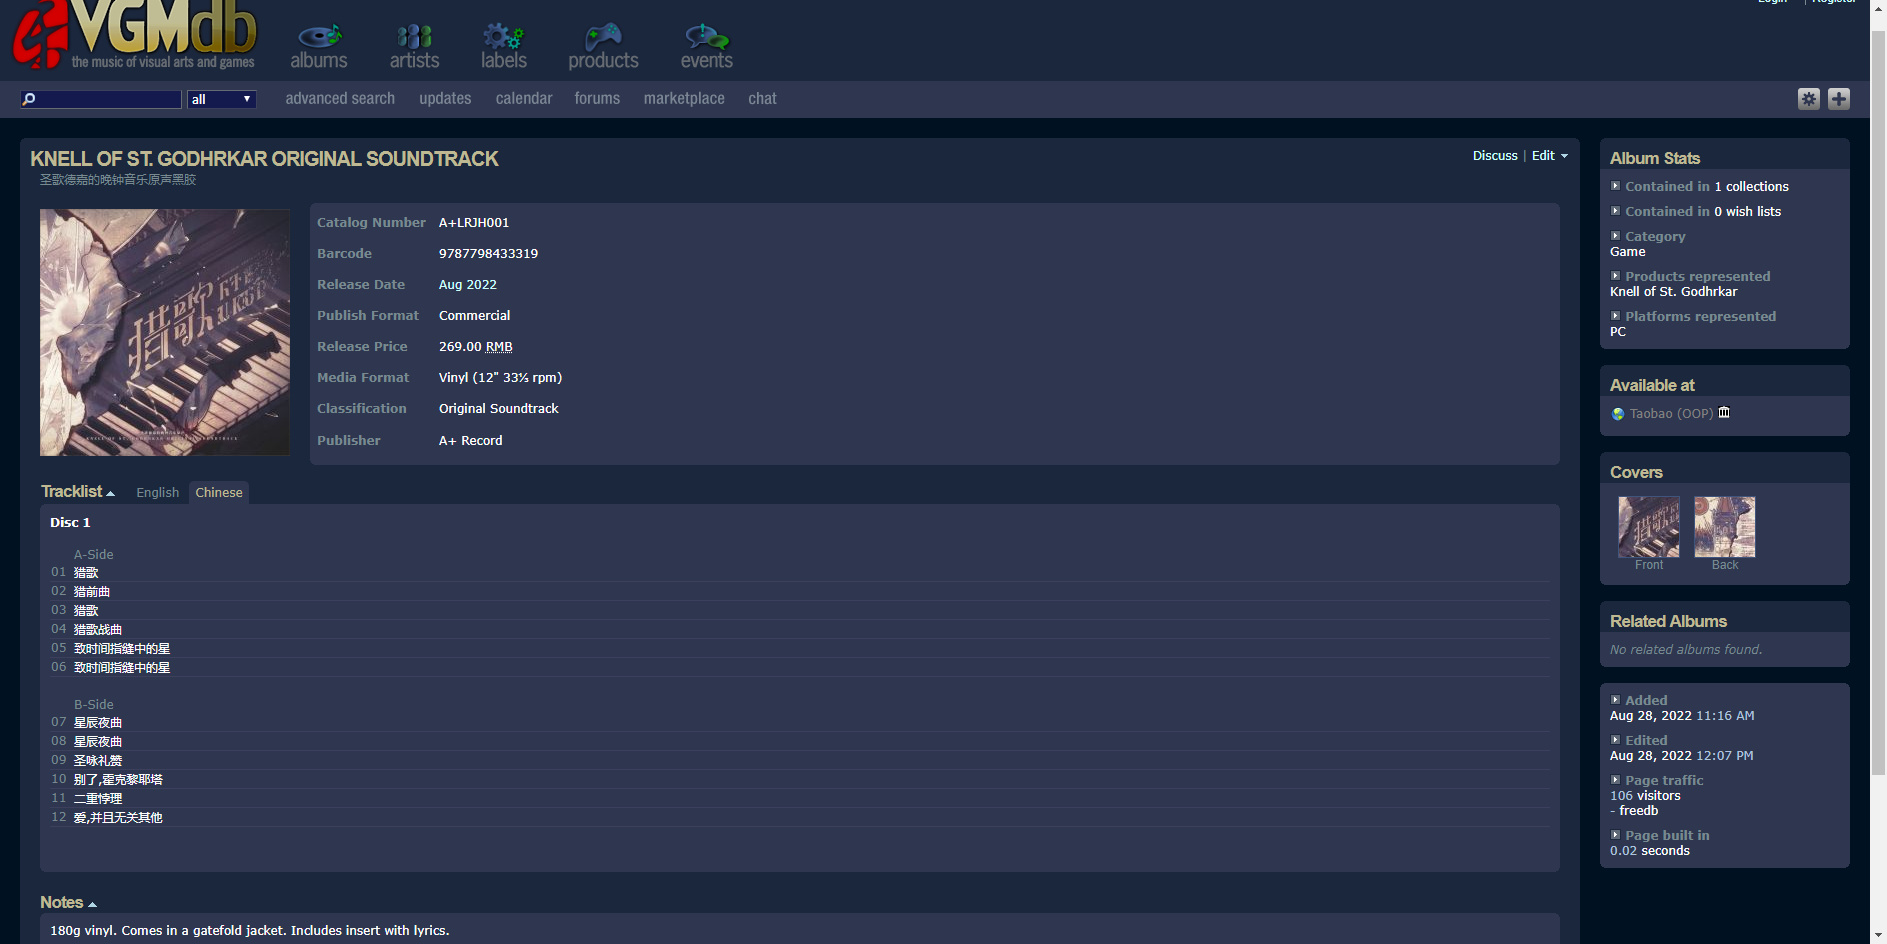
Task: Click the Vinyl media format value
Action: point(500,378)
